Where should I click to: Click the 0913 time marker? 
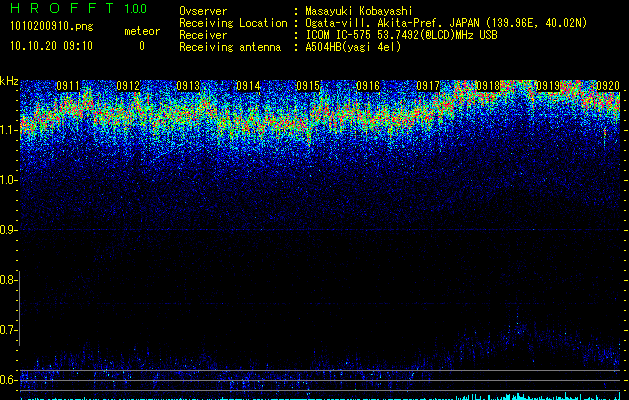coord(188,86)
